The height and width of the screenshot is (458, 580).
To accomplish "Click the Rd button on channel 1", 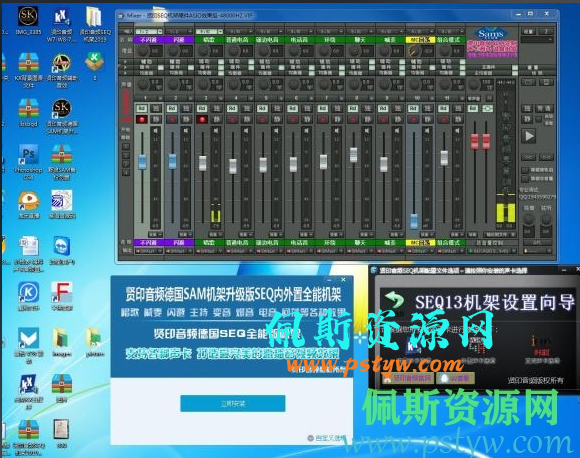I will click(142, 108).
